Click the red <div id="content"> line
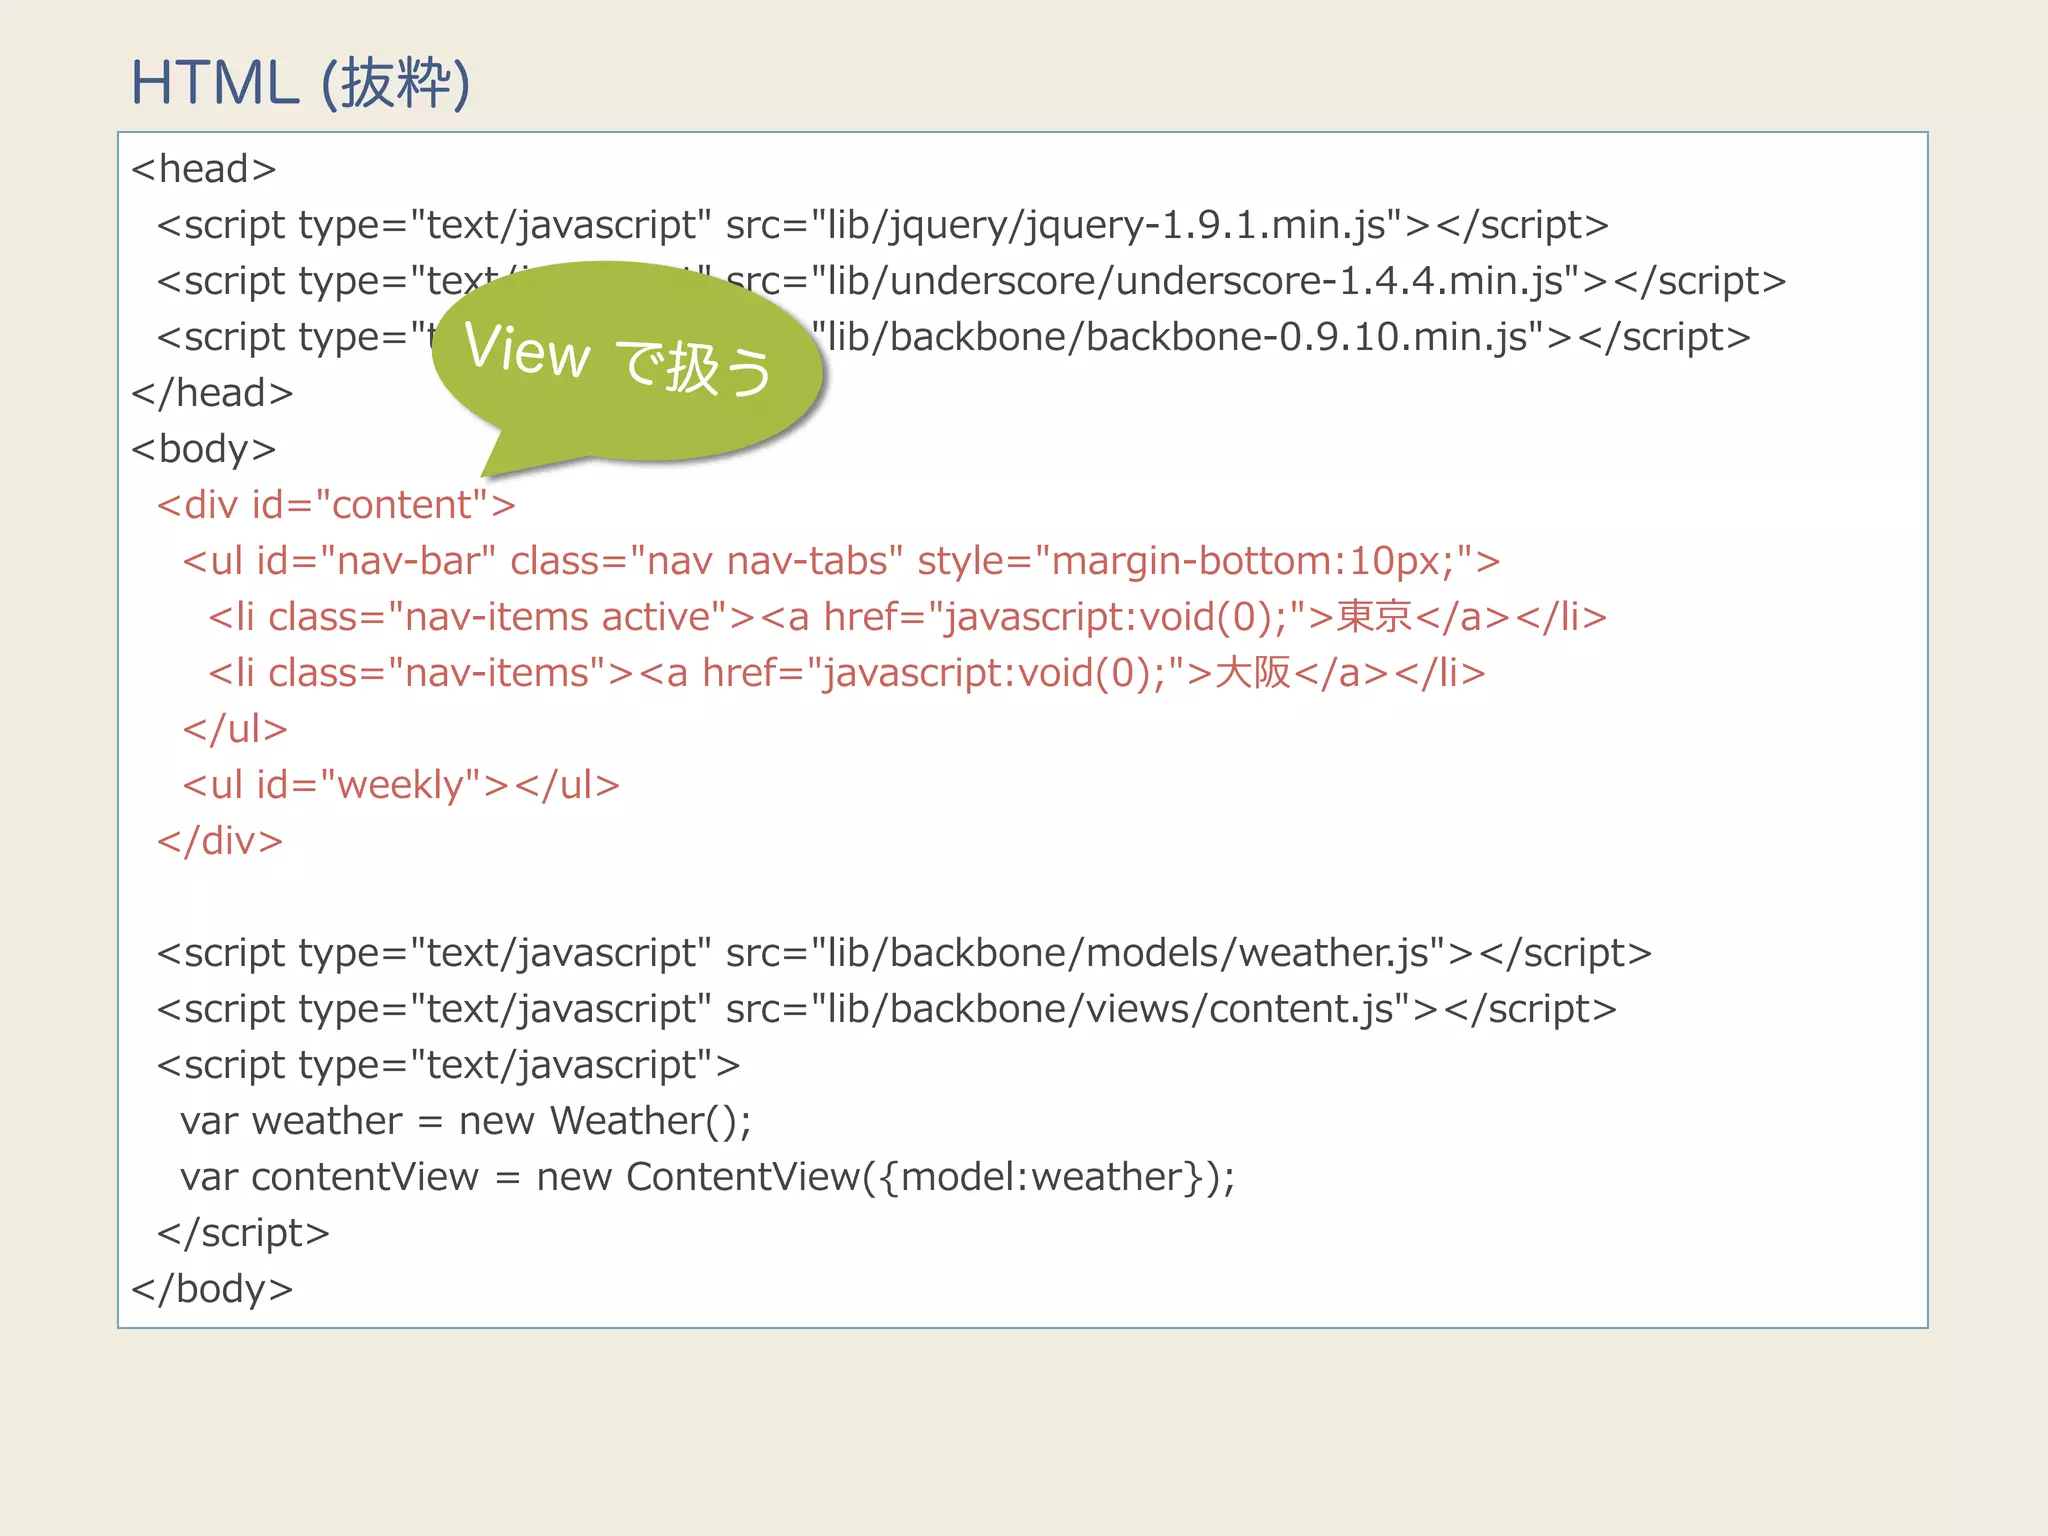The height and width of the screenshot is (1536, 2048). 336,505
